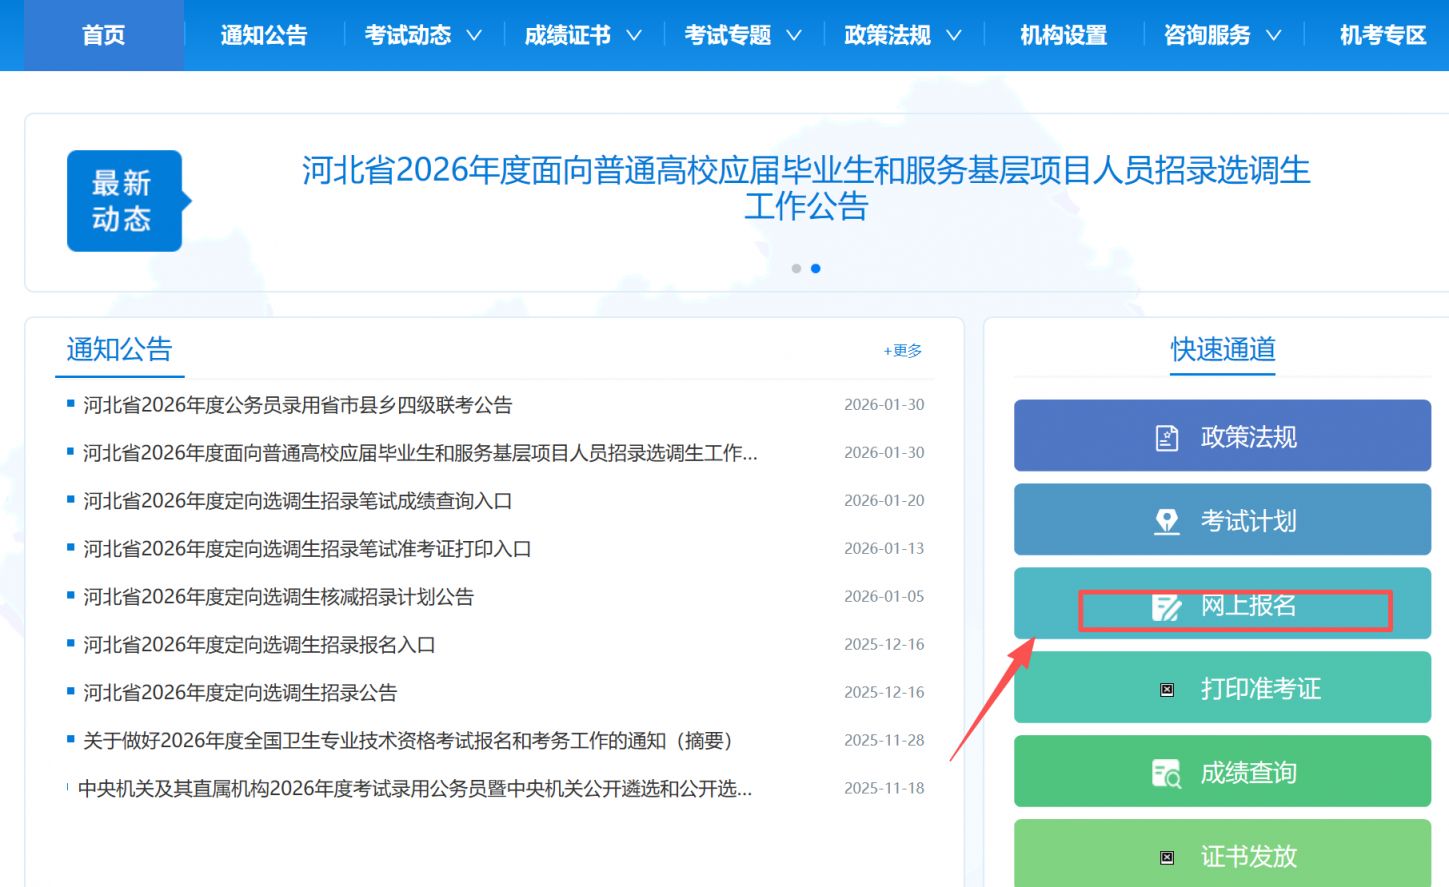Open notice 定向选调生招录报名入口
The height and width of the screenshot is (887, 1449).
pyautogui.click(x=259, y=645)
